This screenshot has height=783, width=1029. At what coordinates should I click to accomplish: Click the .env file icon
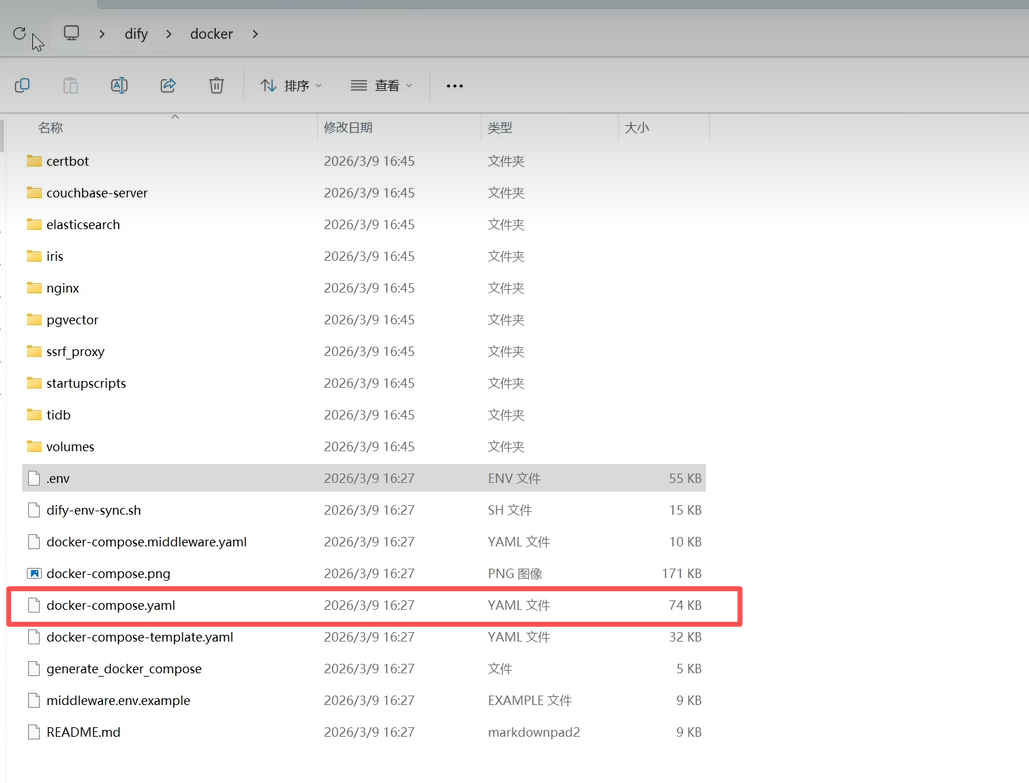pyautogui.click(x=34, y=478)
